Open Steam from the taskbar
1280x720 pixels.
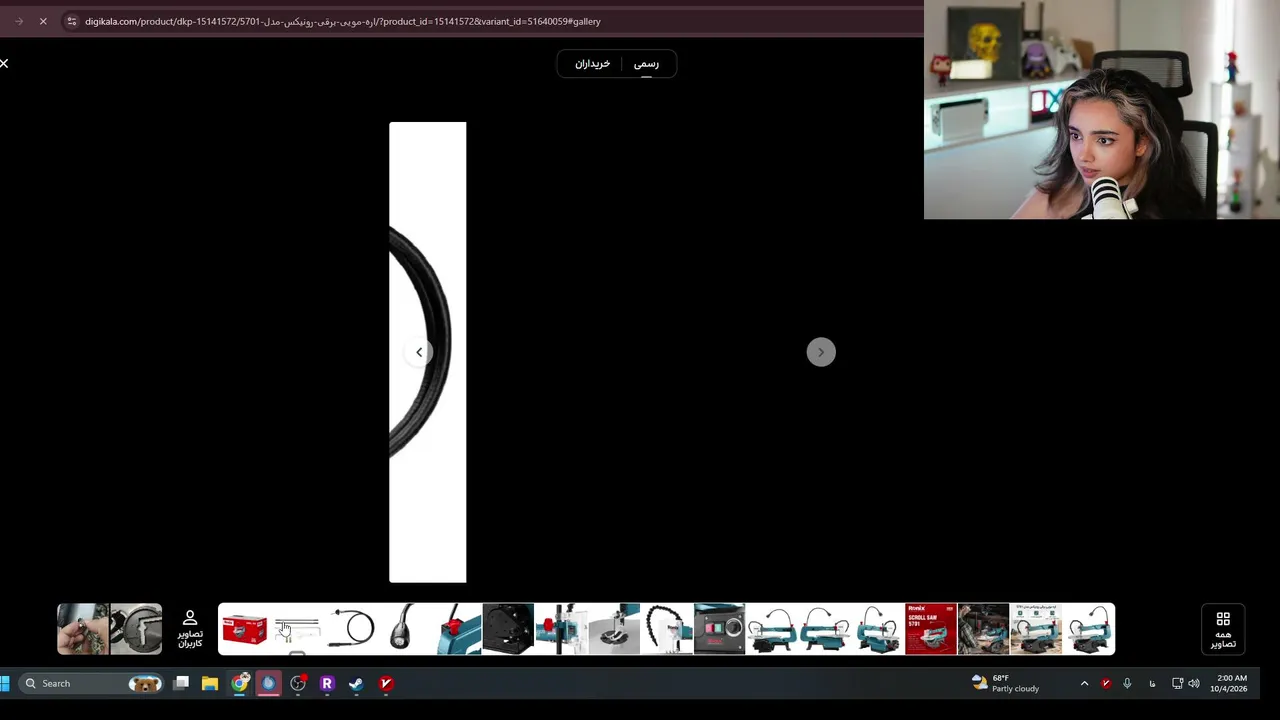click(356, 683)
